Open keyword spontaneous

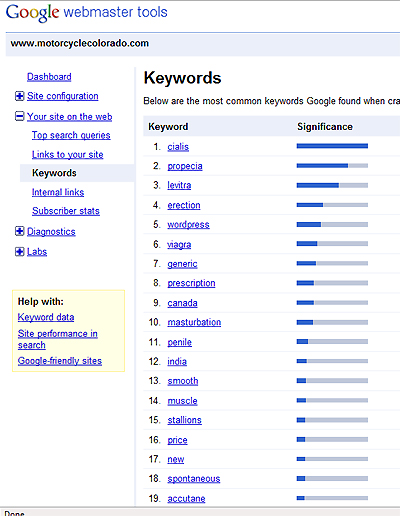194,479
